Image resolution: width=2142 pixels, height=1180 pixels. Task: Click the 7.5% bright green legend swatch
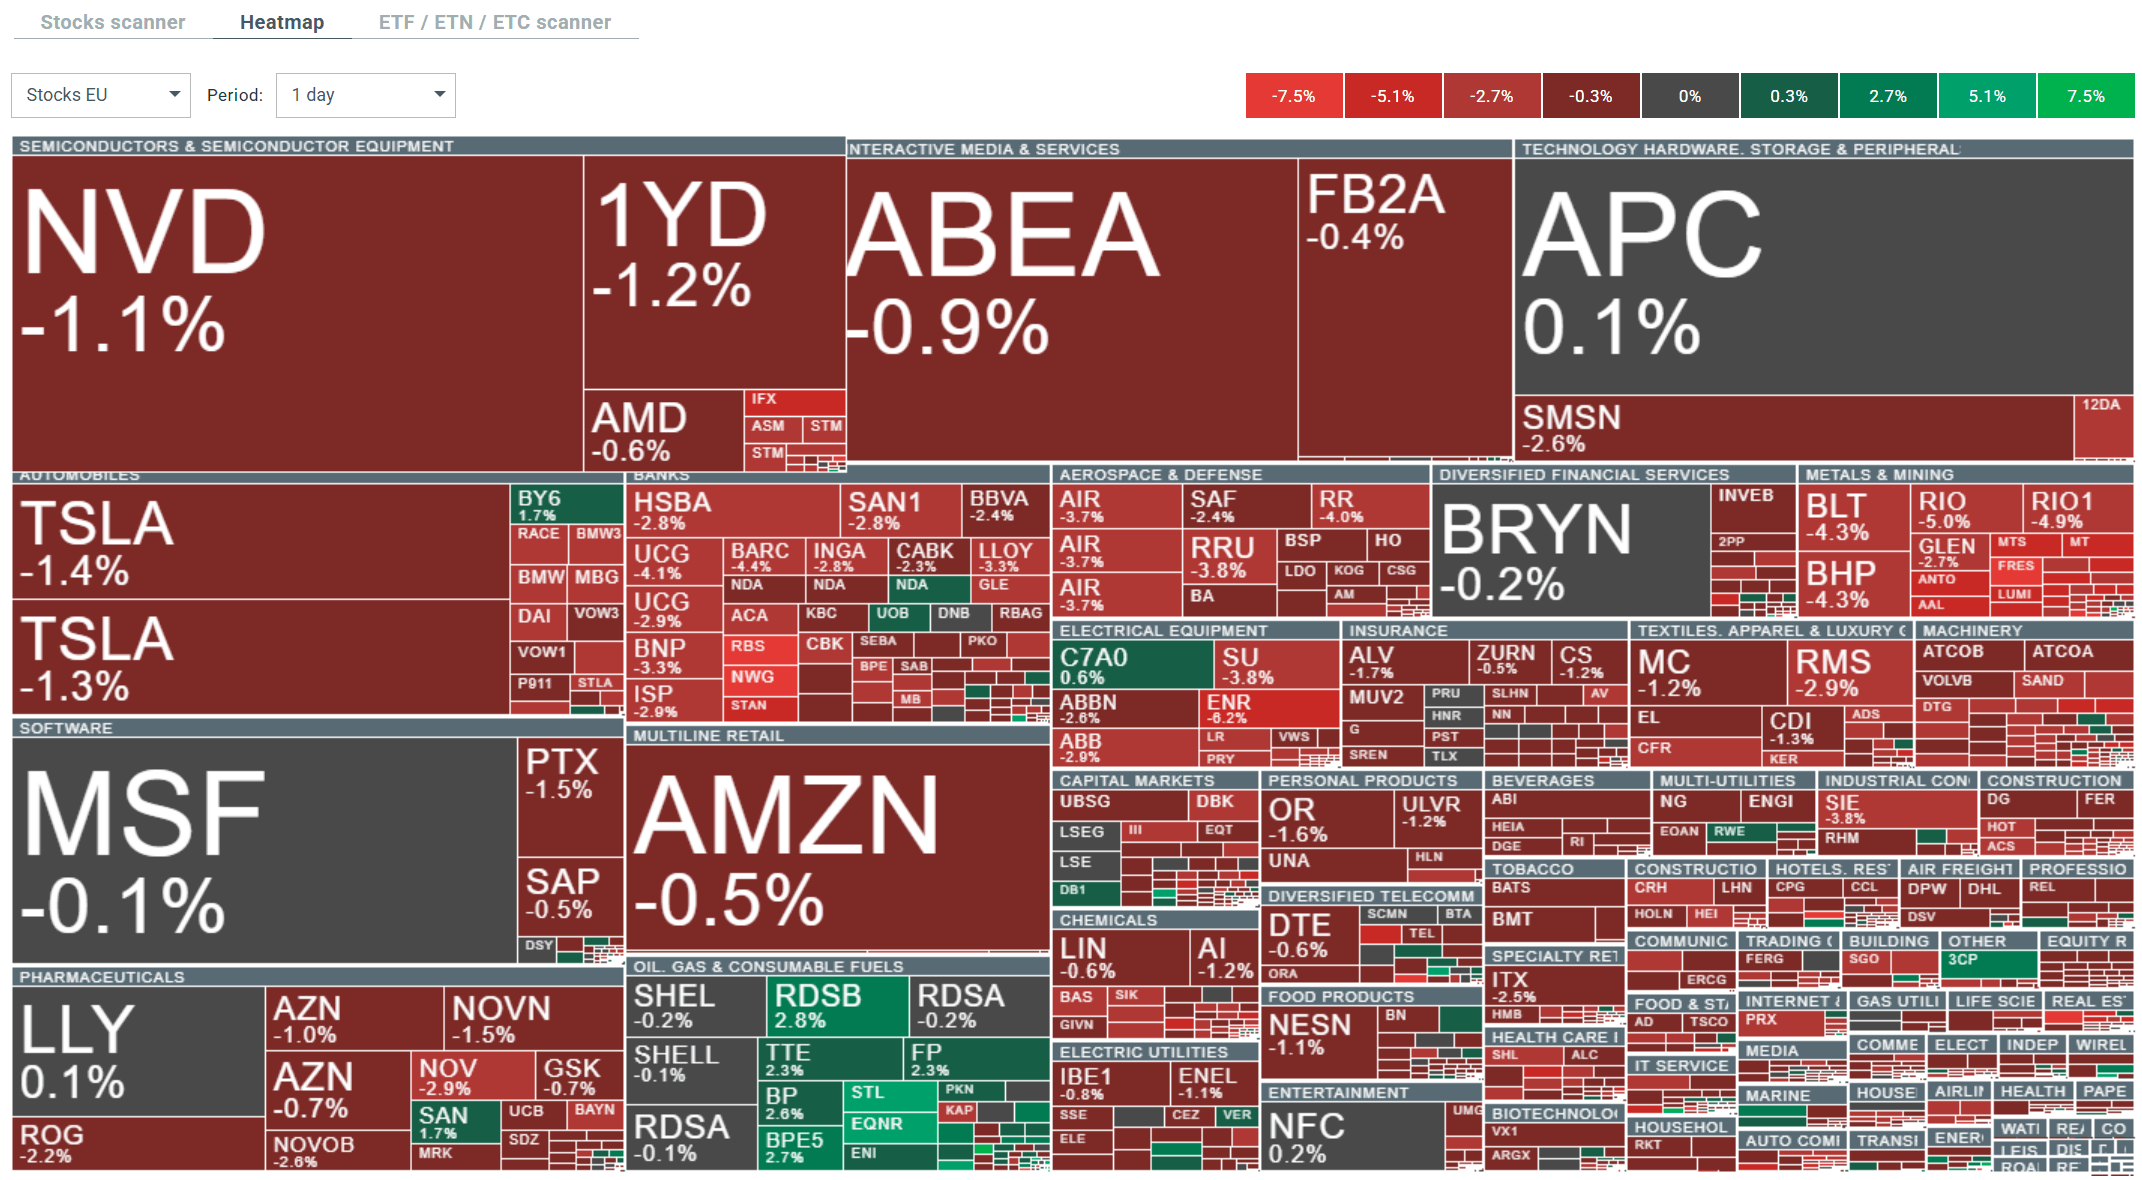2085,96
